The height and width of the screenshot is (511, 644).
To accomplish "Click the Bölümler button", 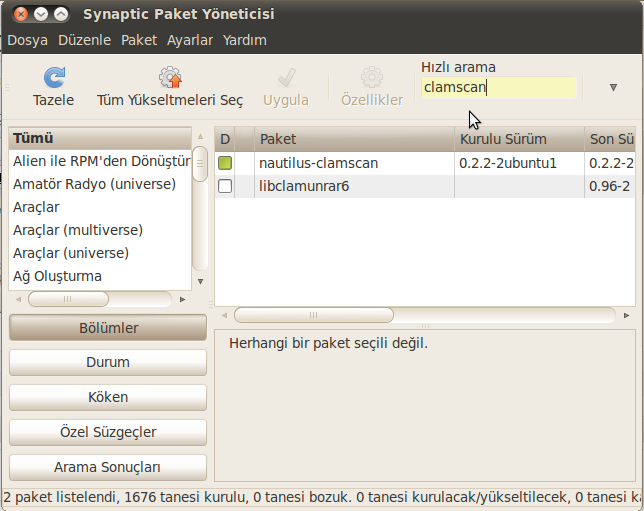I will click(108, 328).
